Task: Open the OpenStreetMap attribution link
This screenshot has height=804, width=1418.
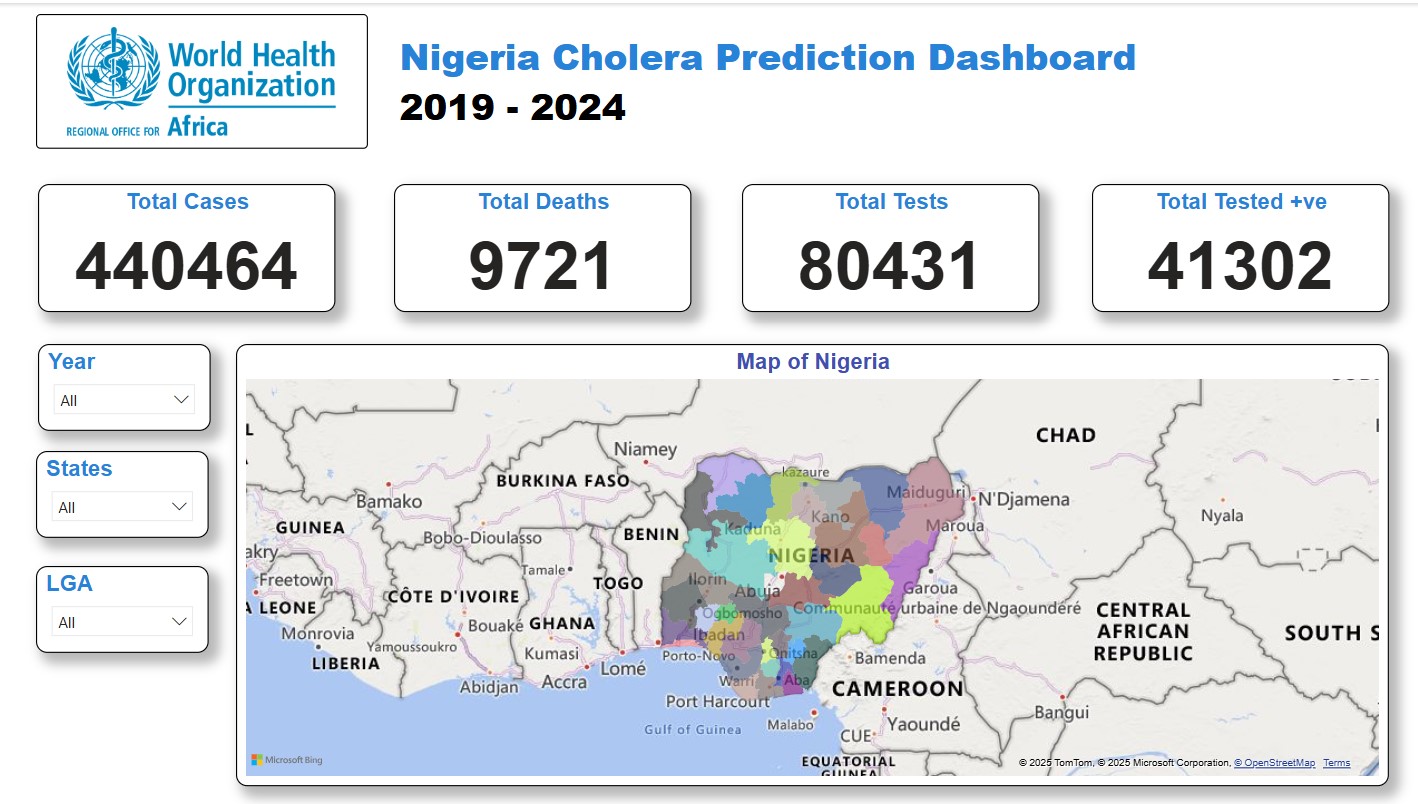Action: tap(1274, 763)
